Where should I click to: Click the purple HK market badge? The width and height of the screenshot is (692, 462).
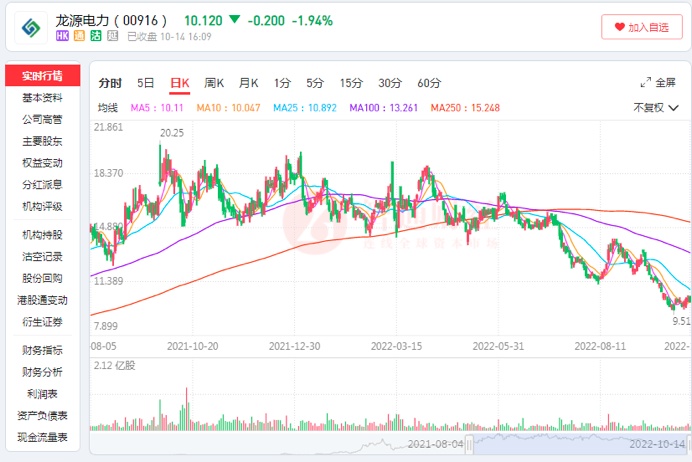tap(62, 36)
